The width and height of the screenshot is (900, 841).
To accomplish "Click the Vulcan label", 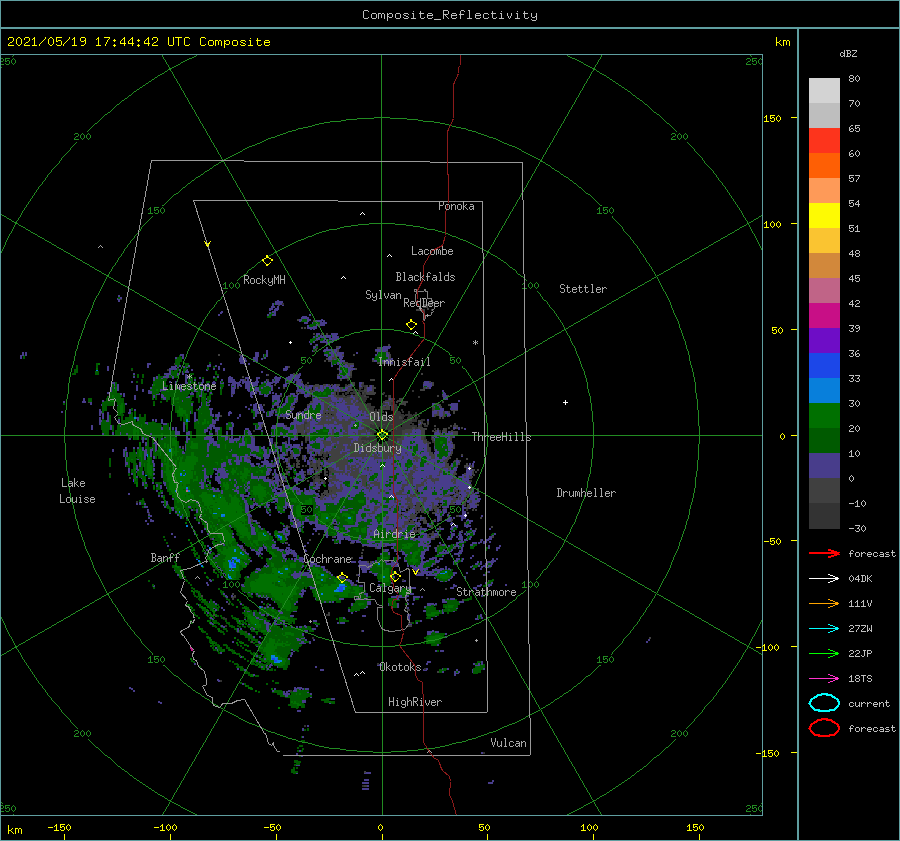I will click(x=509, y=743).
